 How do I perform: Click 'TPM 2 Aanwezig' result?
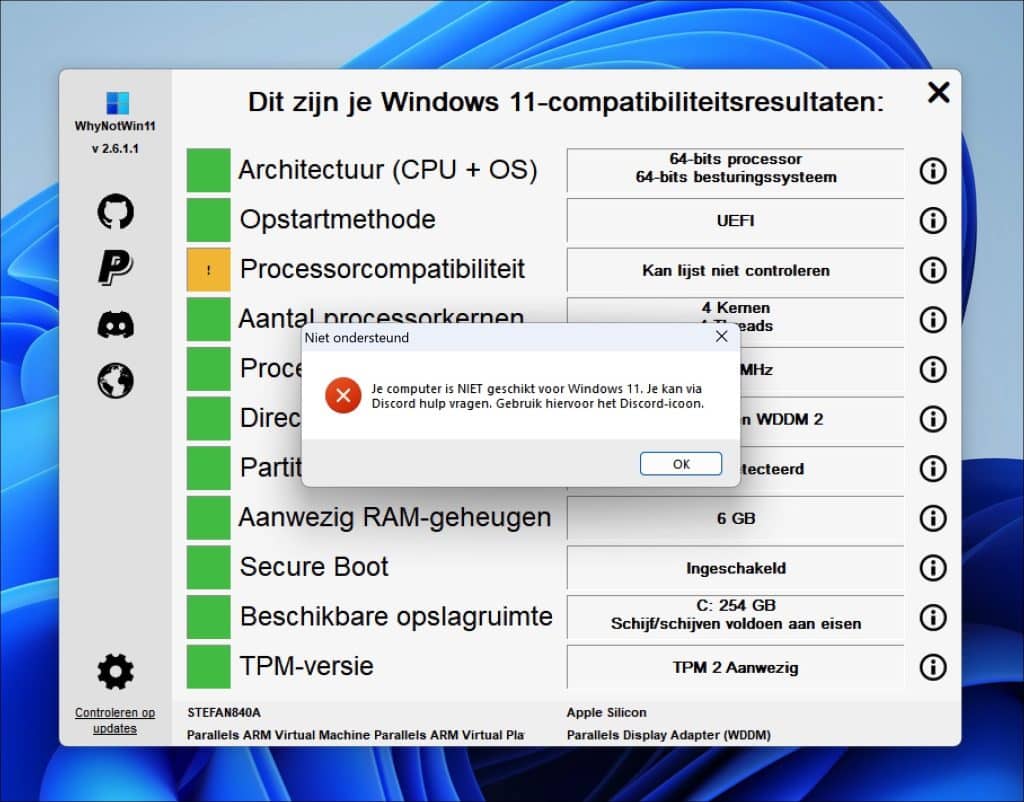click(x=735, y=667)
